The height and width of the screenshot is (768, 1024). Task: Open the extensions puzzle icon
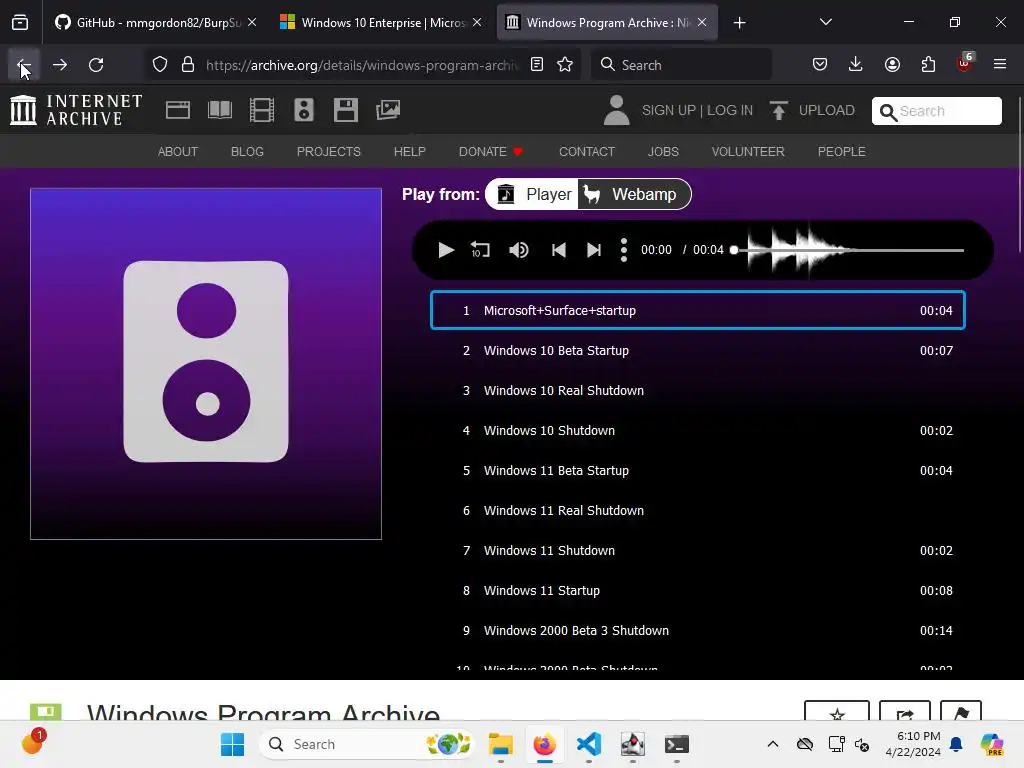pos(928,65)
